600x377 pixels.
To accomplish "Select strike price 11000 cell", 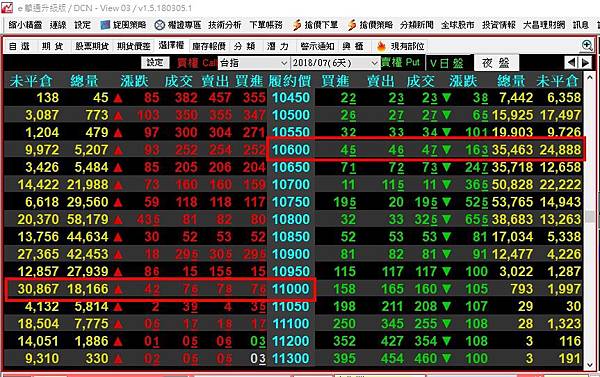I will tap(291, 289).
